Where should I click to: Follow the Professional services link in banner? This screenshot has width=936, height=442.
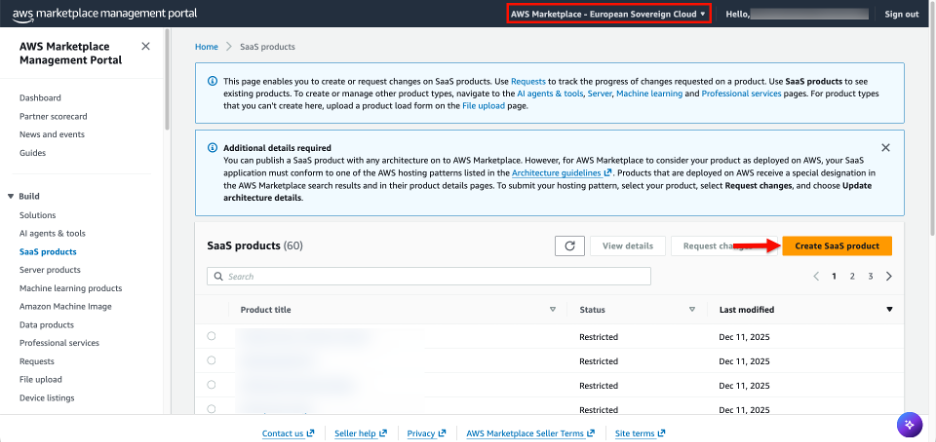click(x=741, y=93)
